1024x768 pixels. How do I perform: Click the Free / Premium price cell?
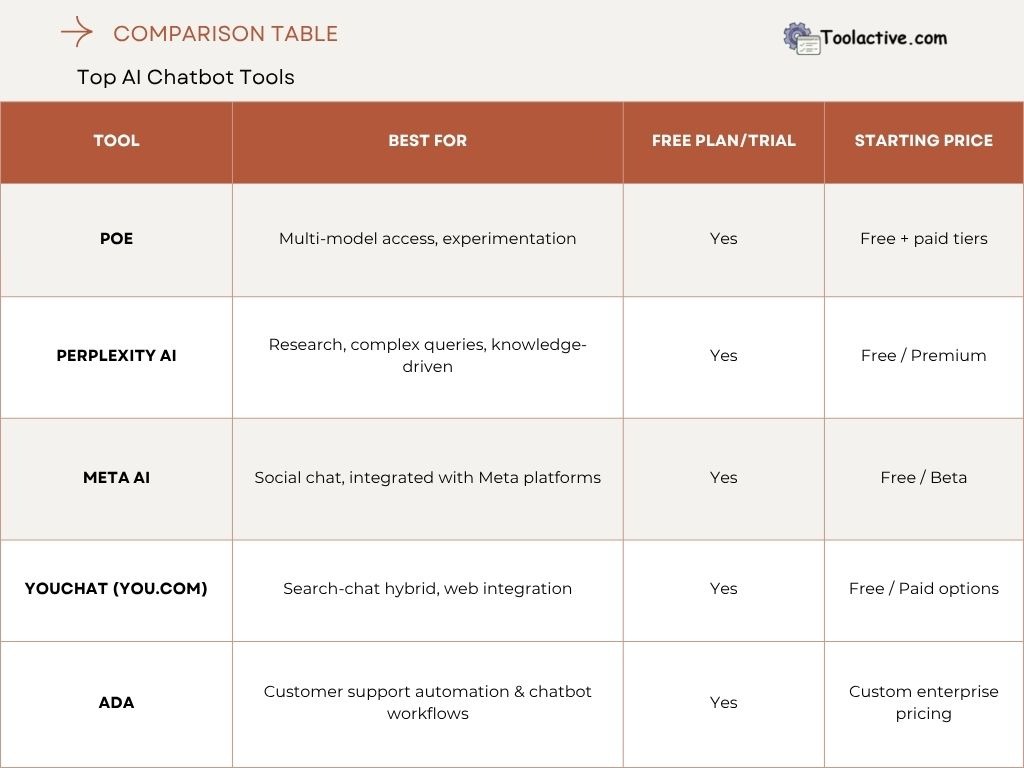(923, 355)
